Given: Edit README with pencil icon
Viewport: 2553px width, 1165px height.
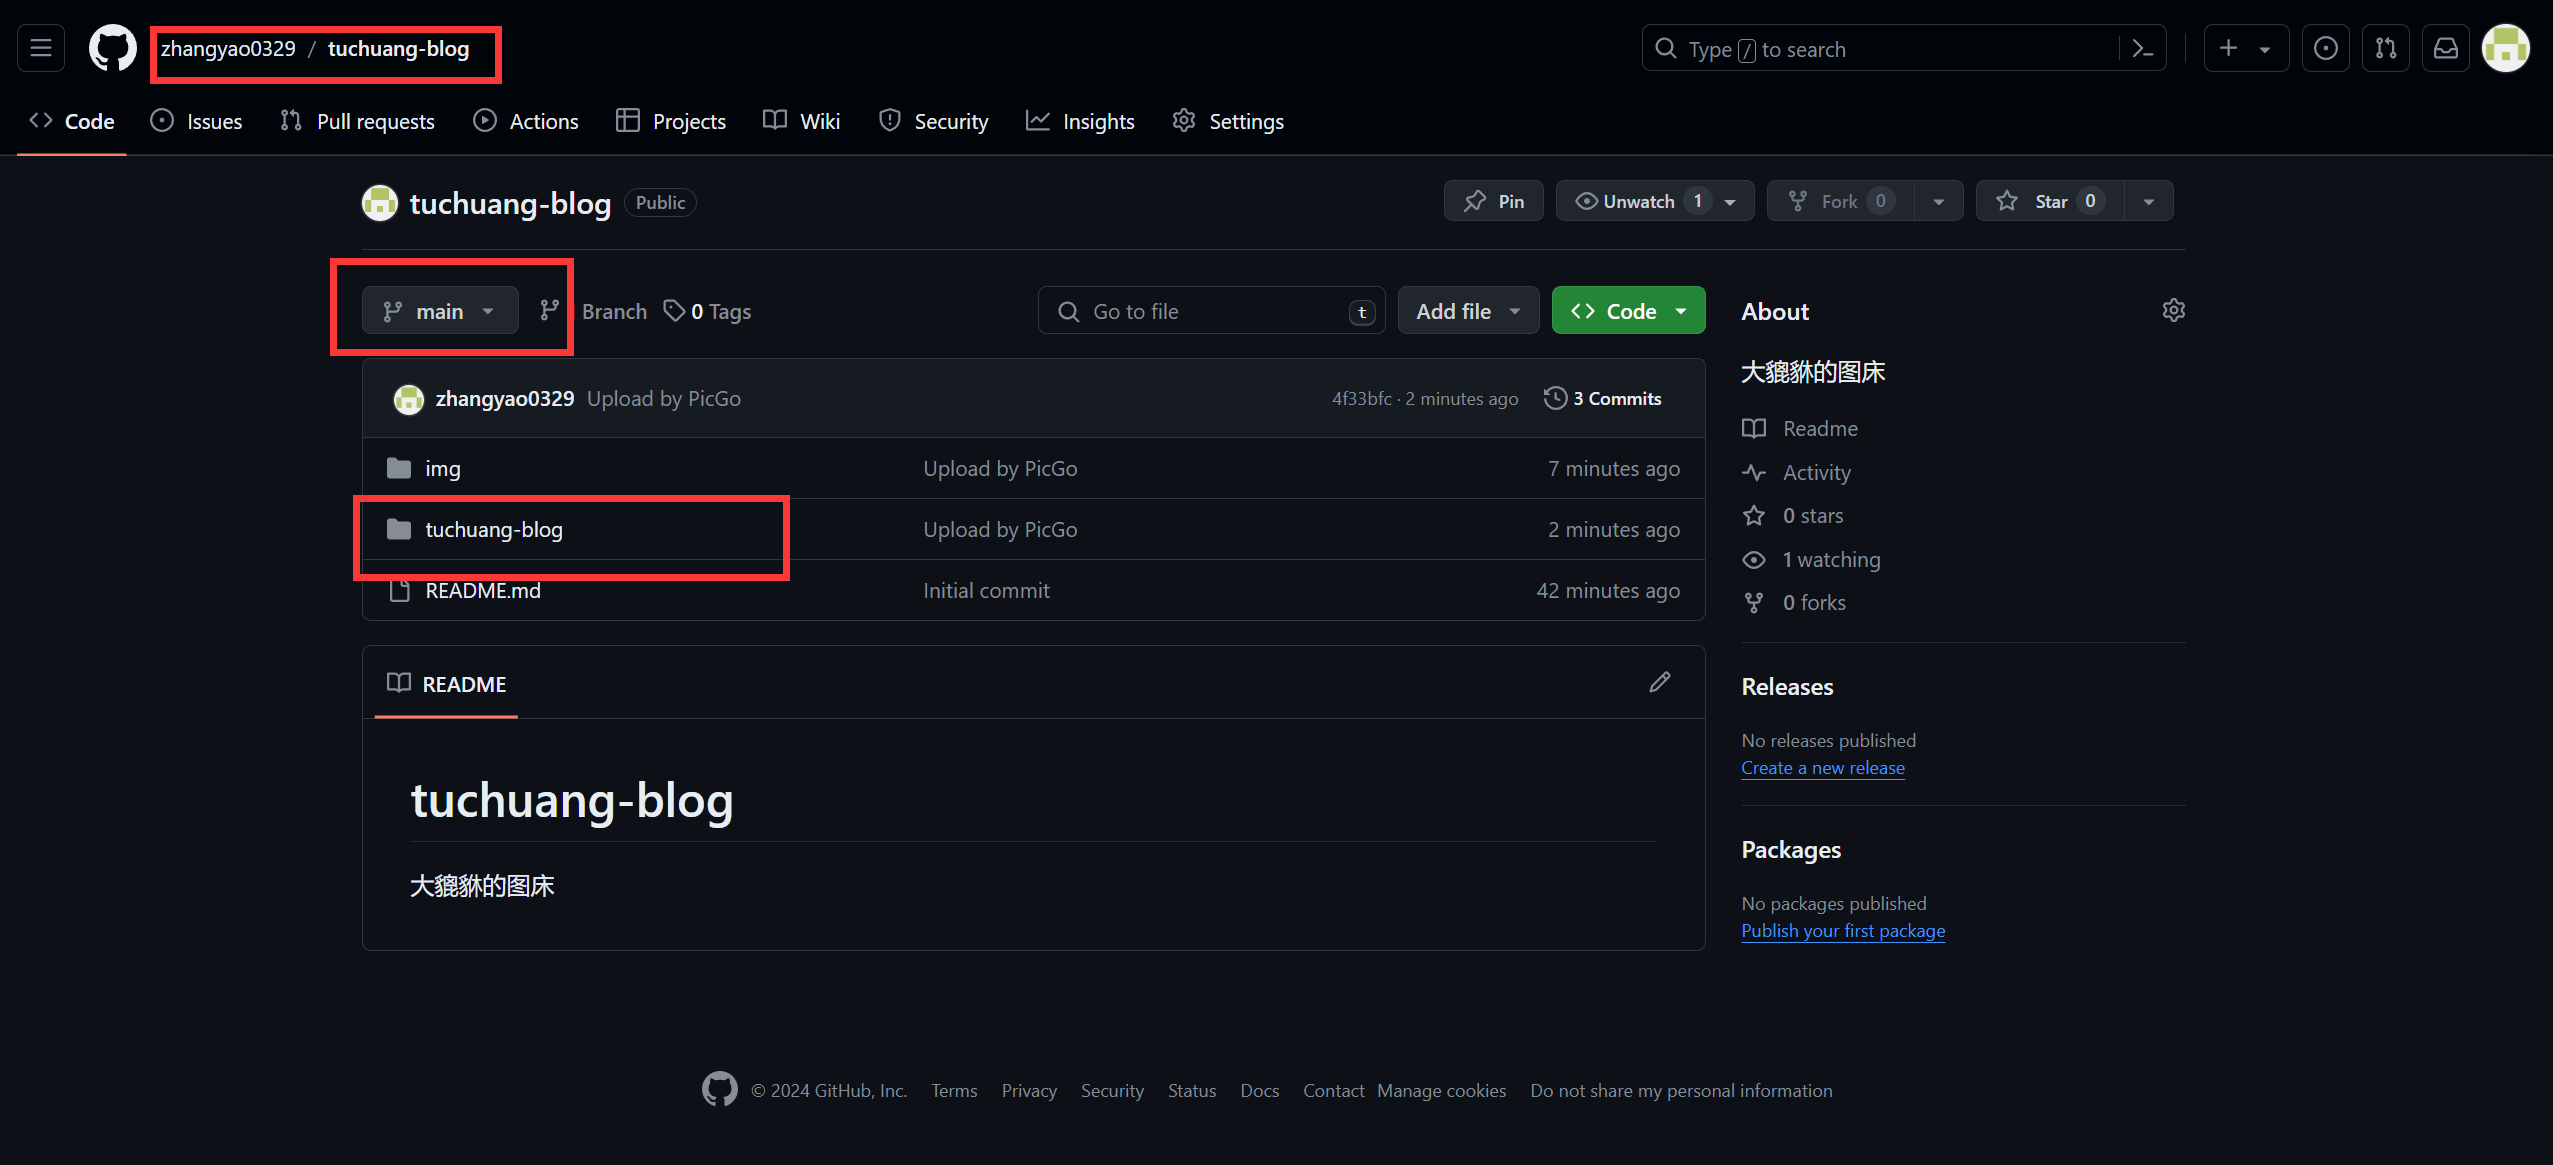Looking at the screenshot, I should point(1660,682).
